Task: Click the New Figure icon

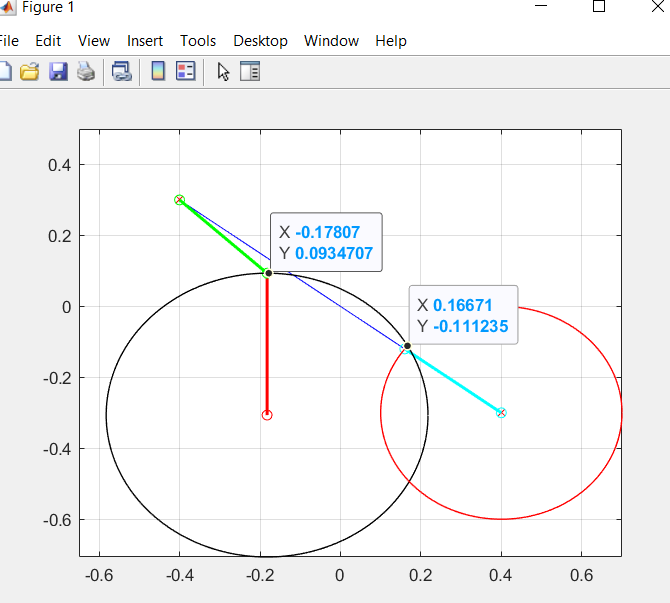Action: point(4,72)
